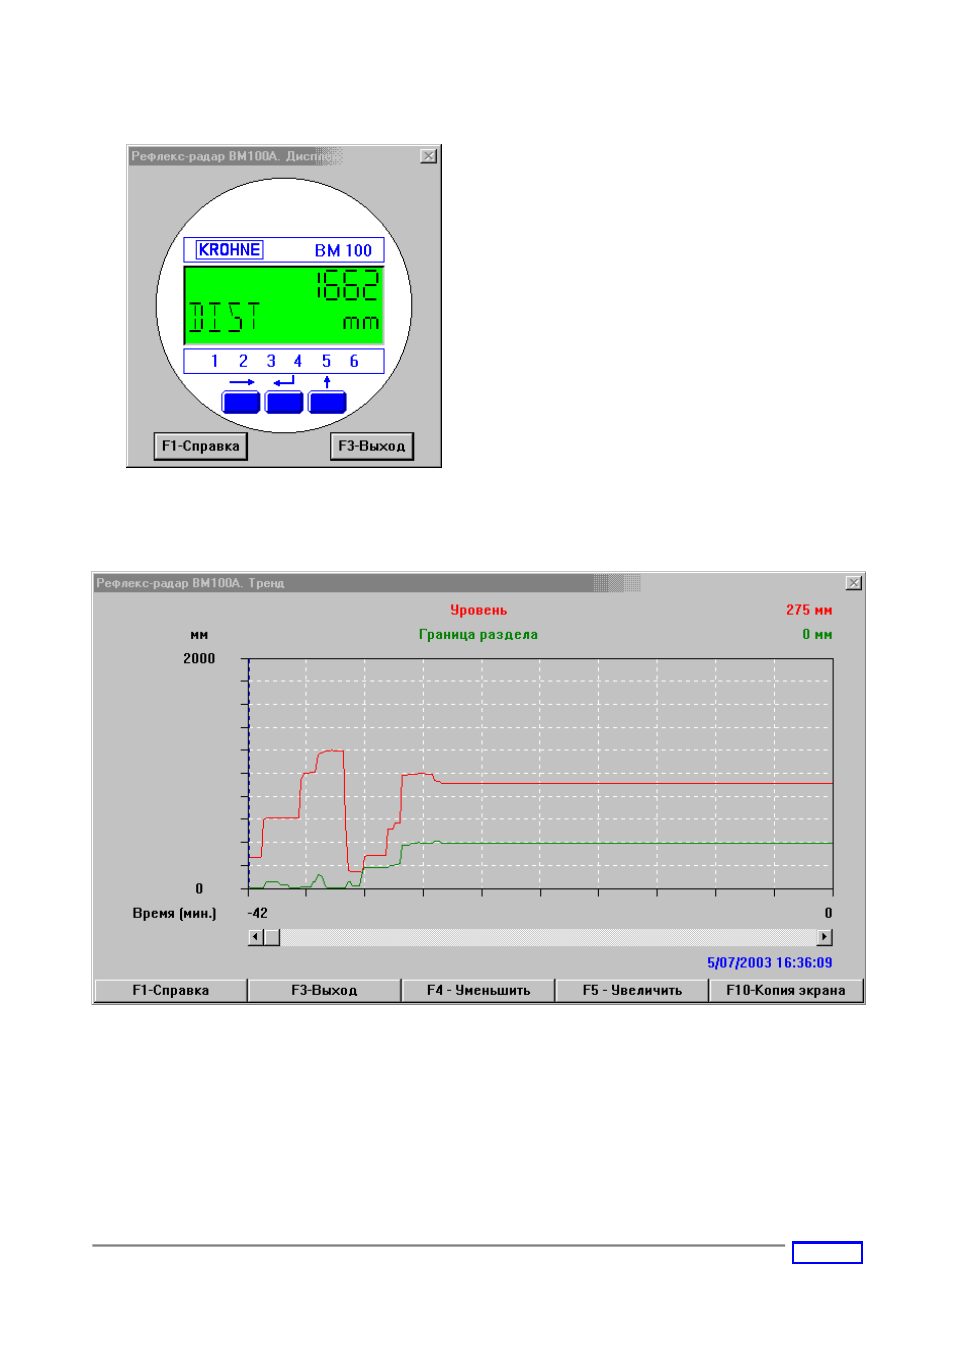Click the trend time scrollbar thumb
This screenshot has width=954, height=1348.
point(272,937)
